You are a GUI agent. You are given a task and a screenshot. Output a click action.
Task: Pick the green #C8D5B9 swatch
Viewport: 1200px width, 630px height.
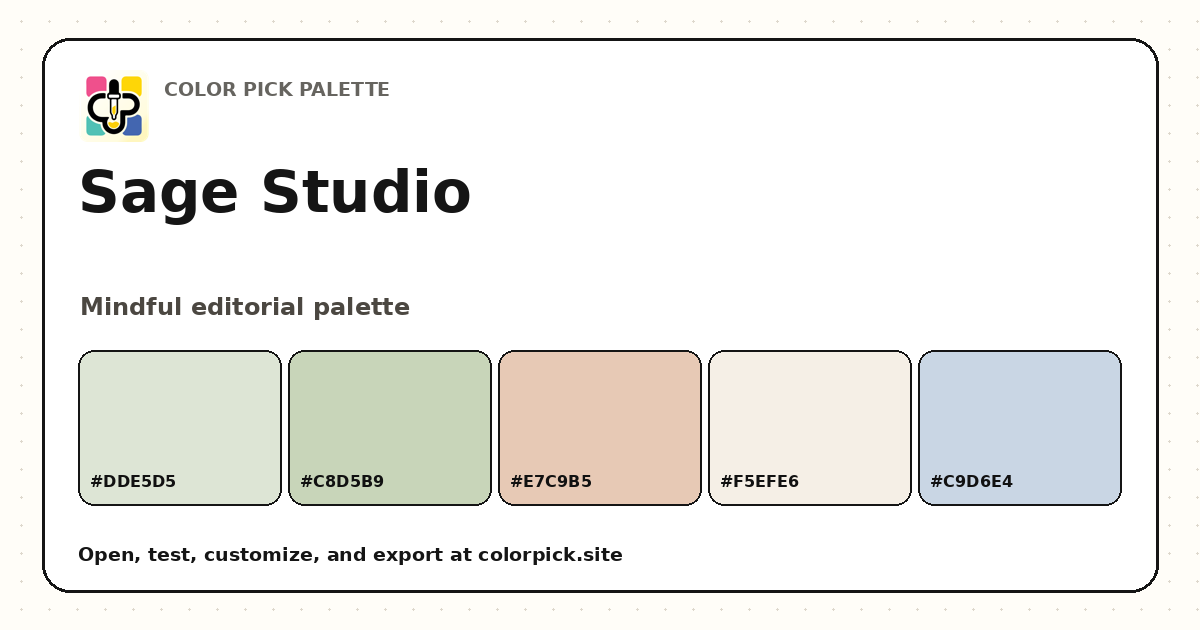[x=390, y=428]
